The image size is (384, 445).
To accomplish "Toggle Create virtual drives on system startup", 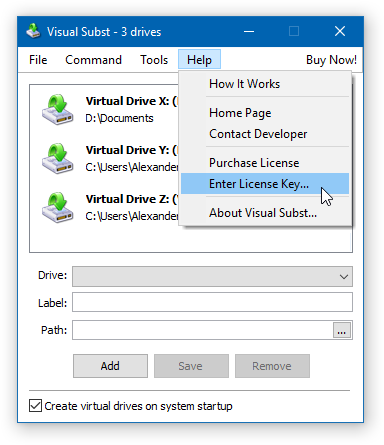I will click(35, 406).
